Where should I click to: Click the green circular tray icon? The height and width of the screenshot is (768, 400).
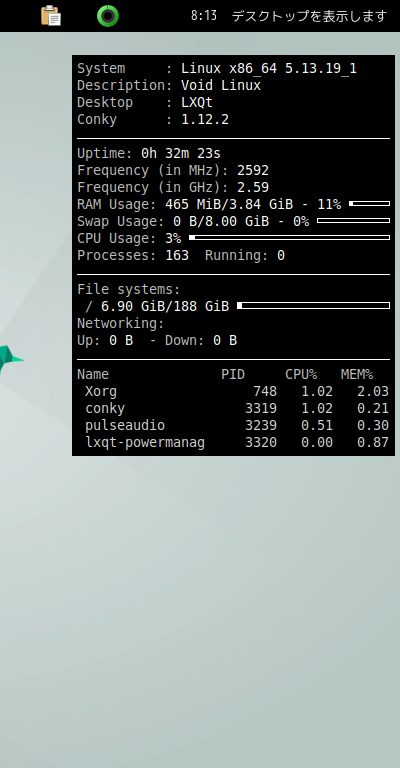tap(108, 16)
